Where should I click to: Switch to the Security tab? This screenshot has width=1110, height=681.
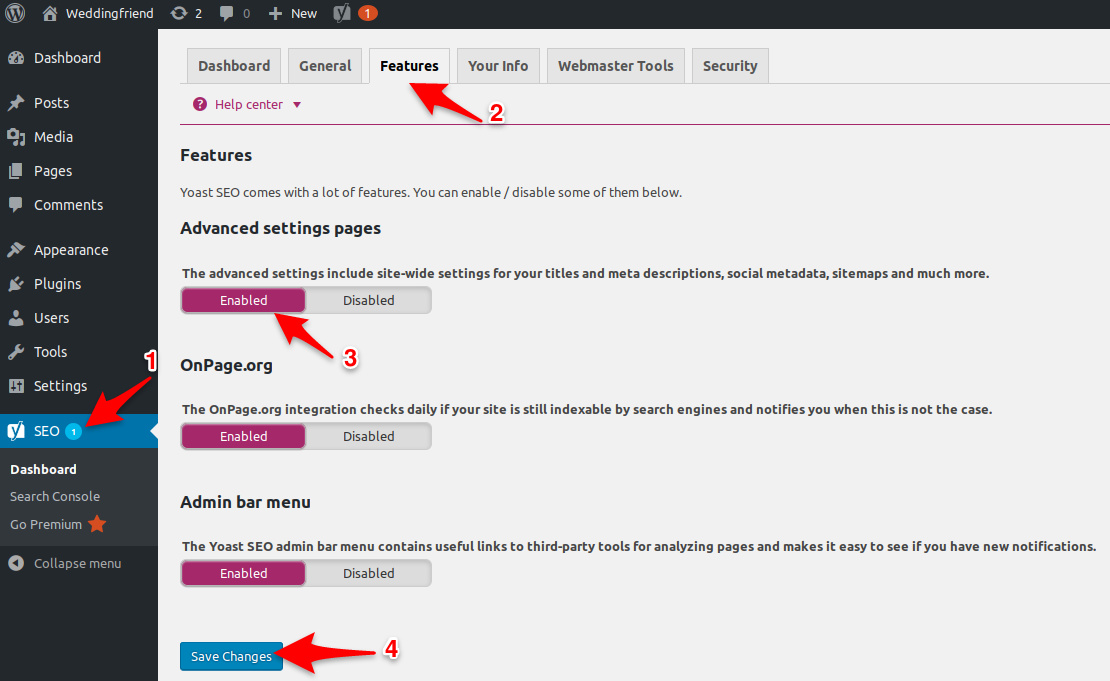coord(730,66)
